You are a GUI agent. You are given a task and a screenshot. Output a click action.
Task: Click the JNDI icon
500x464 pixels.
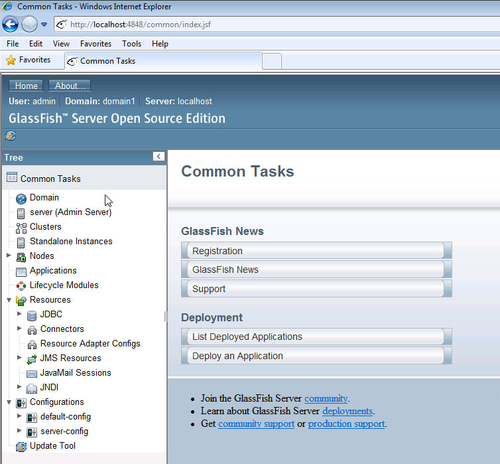point(32,389)
